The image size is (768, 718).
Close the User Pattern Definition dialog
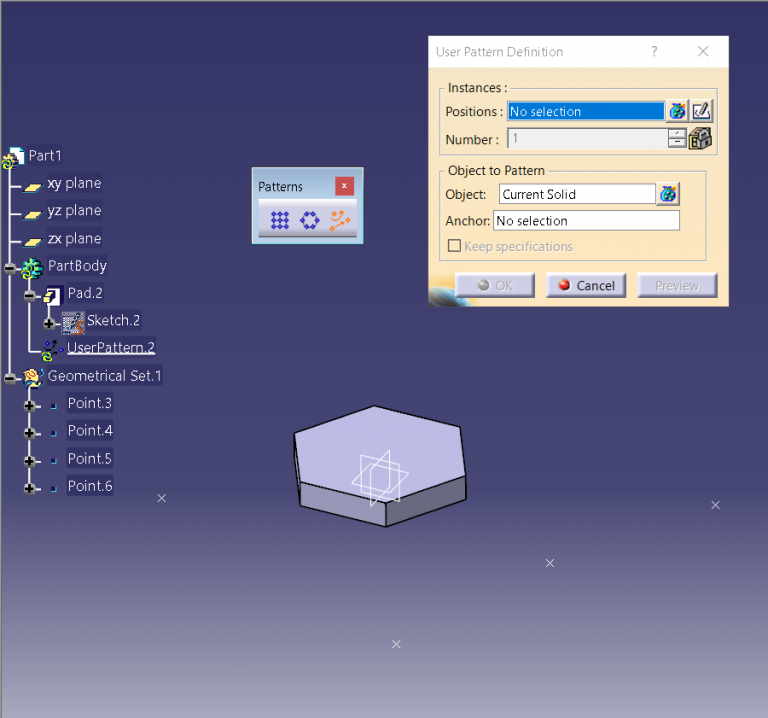pyautogui.click(x=703, y=51)
